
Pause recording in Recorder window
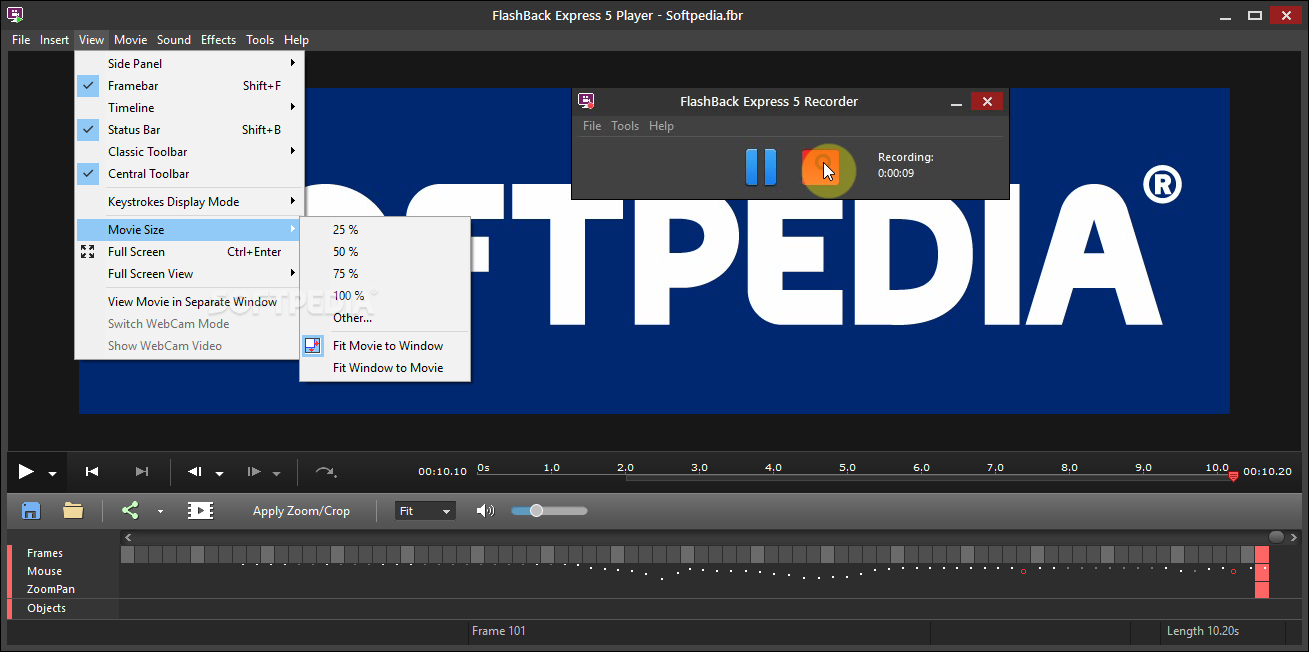pos(761,167)
